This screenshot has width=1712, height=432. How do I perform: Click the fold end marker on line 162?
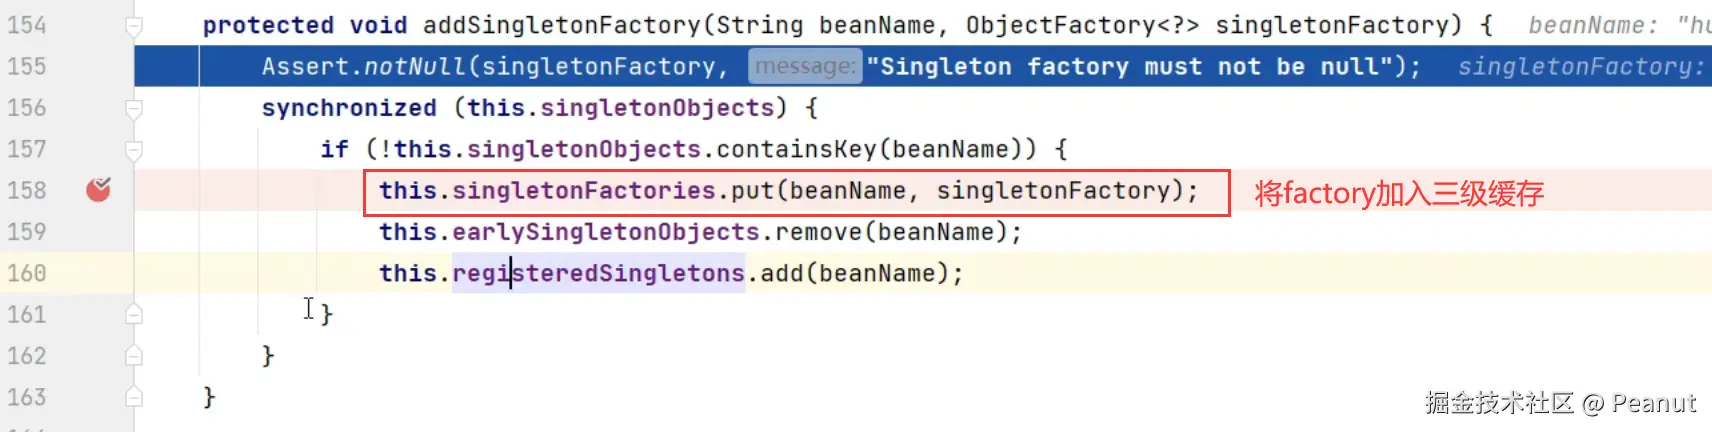(133, 356)
